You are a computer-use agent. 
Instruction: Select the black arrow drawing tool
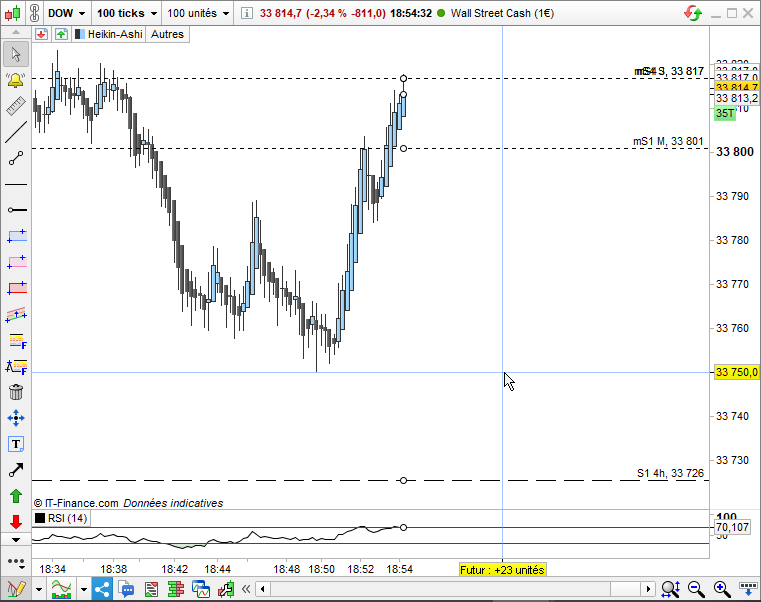pyautogui.click(x=16, y=470)
